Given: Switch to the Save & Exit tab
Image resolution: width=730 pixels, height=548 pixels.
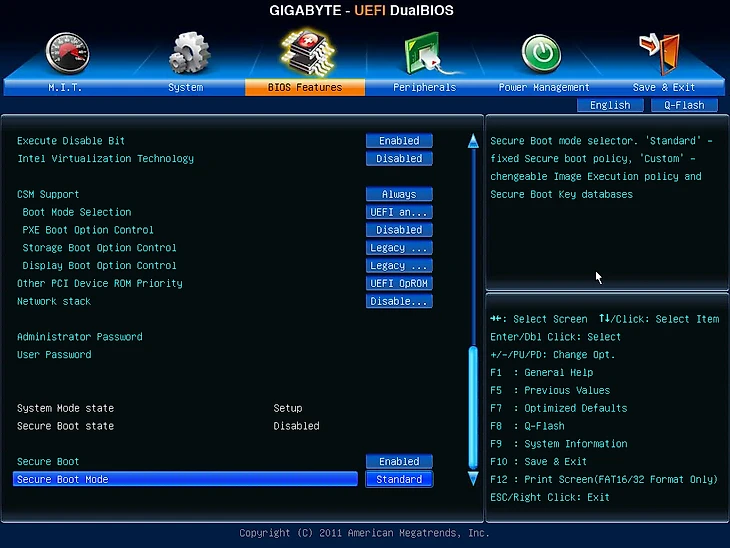Looking at the screenshot, I should point(664,88).
